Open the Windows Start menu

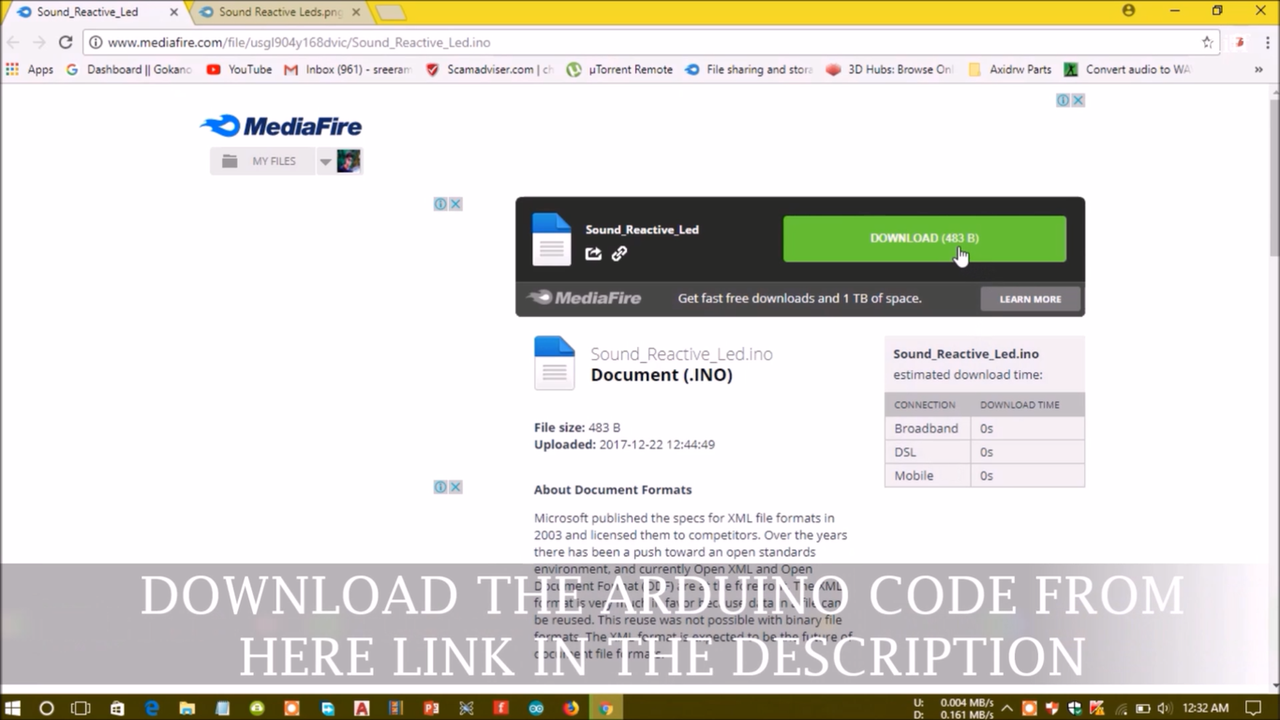pyautogui.click(x=13, y=708)
